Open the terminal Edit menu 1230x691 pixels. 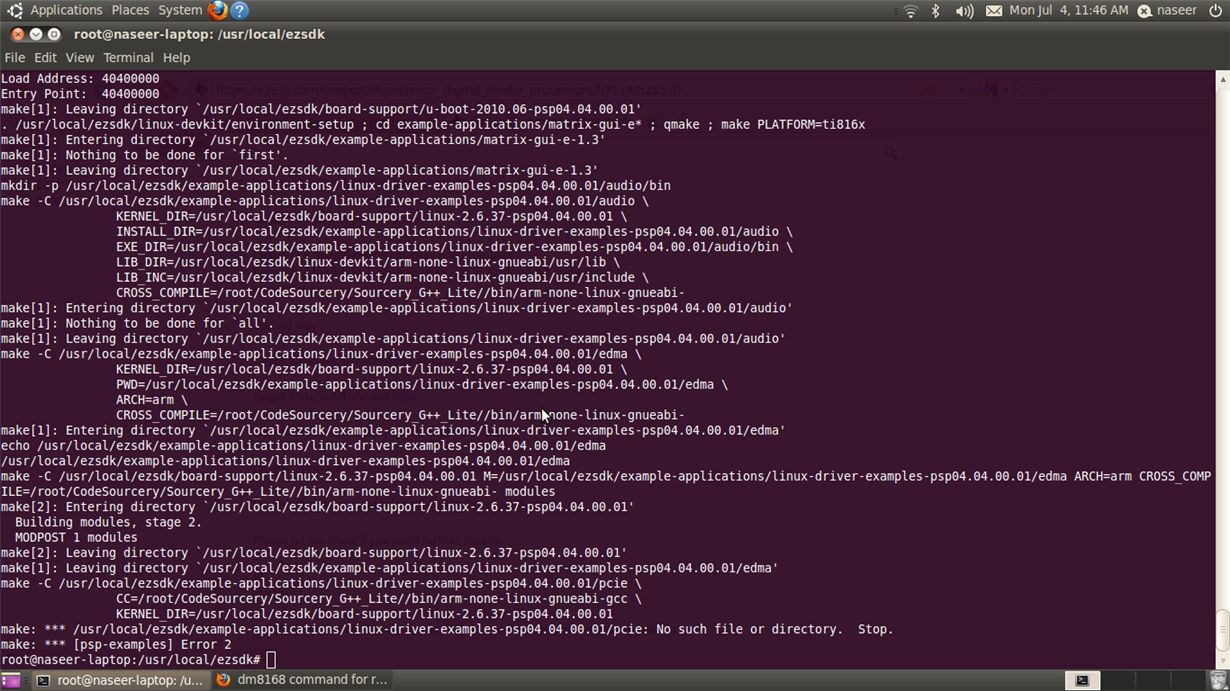45,58
